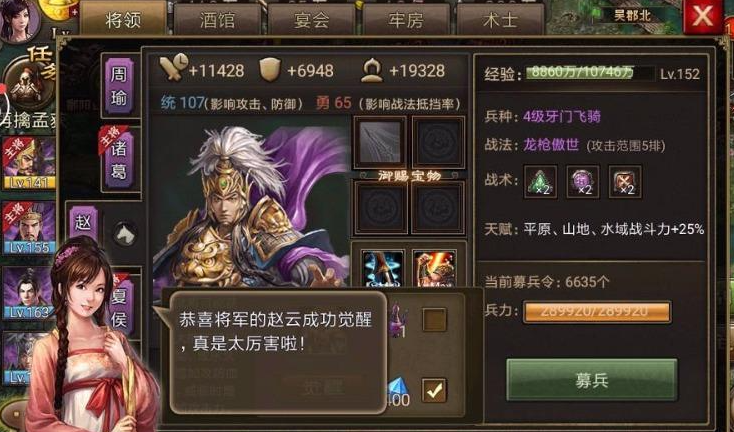
Task: Check the empty box beside purple gourd
Action: [x=434, y=320]
